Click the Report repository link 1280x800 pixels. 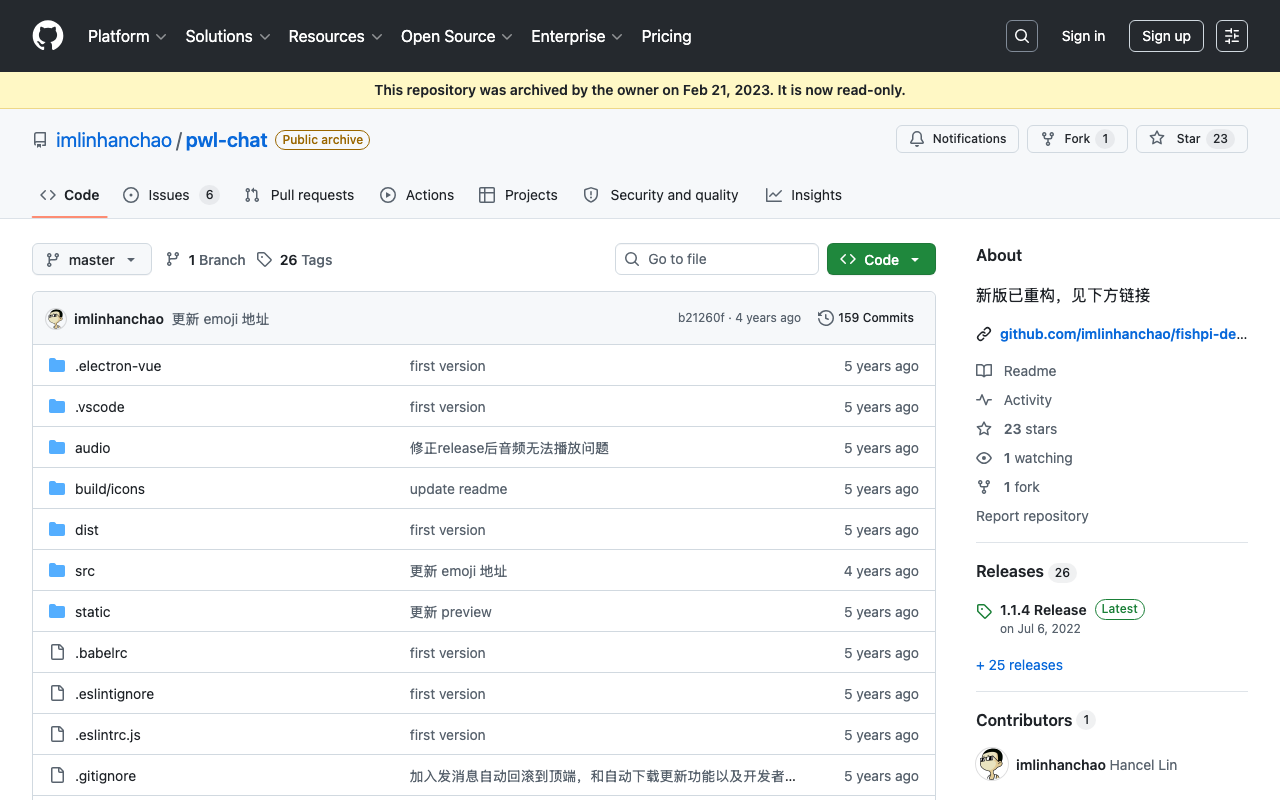[x=1032, y=516]
